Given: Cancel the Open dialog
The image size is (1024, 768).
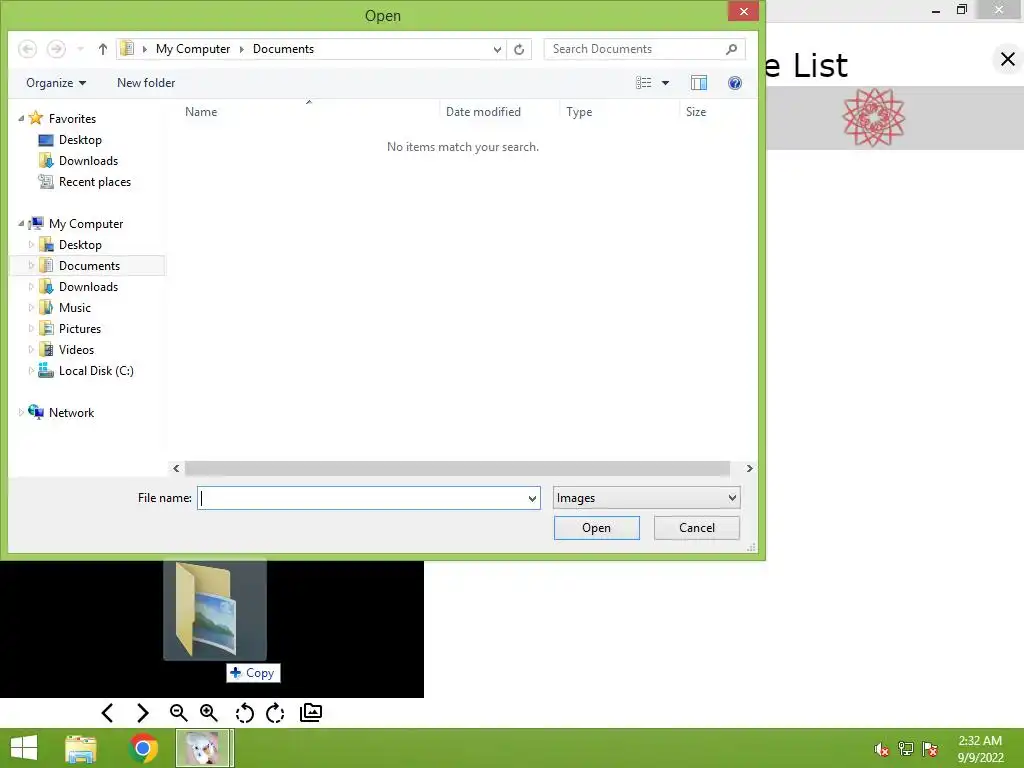Looking at the screenshot, I should click(696, 528).
